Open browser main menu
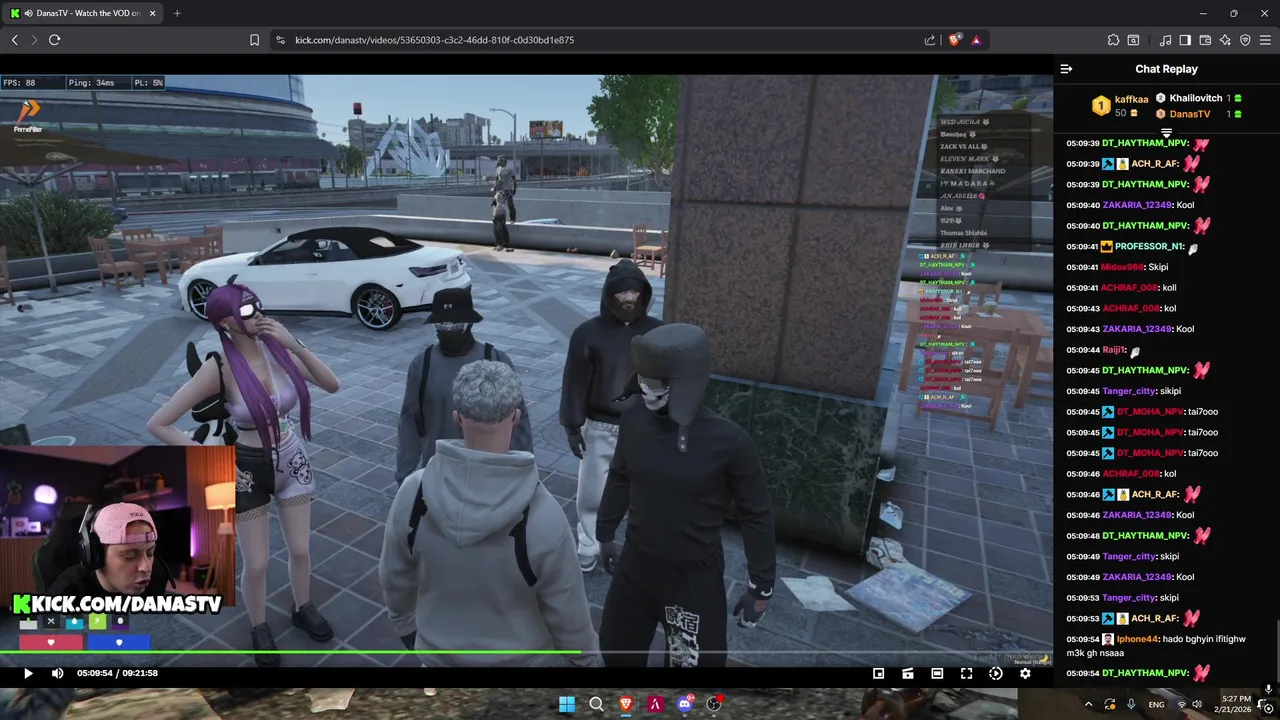Viewport: 1280px width, 720px height. click(1265, 40)
